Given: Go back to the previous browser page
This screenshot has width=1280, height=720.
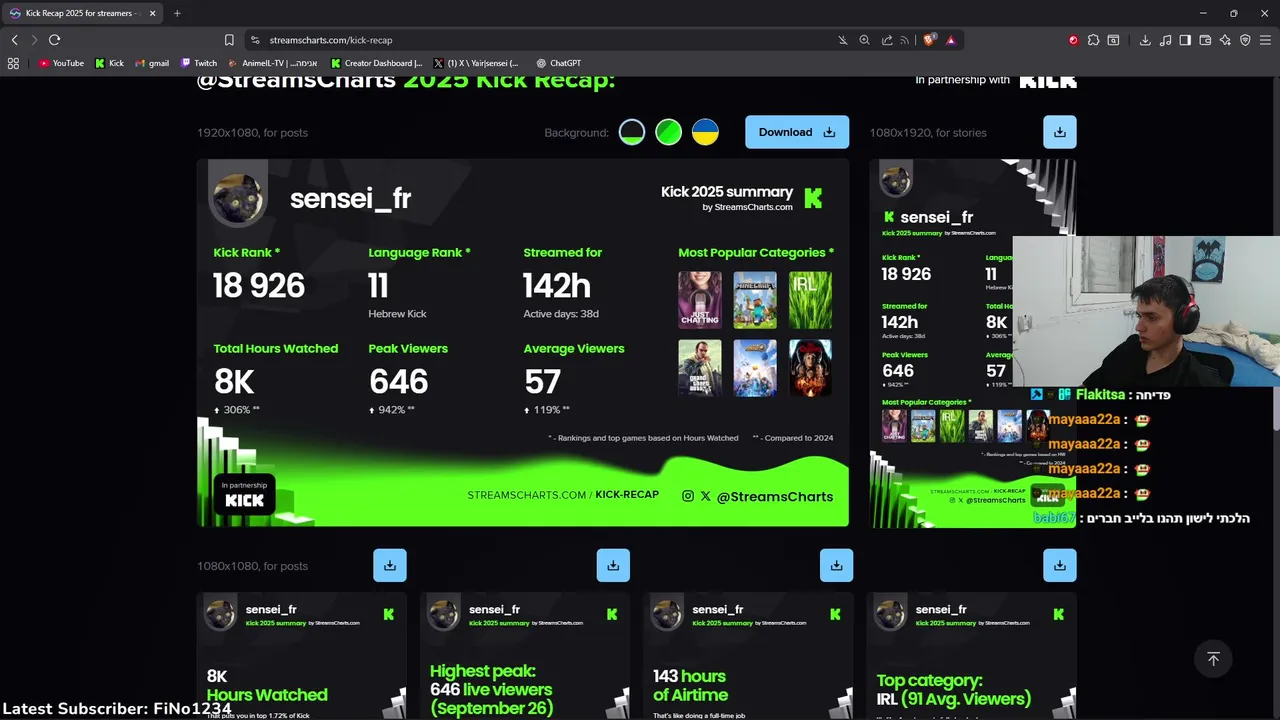Looking at the screenshot, I should click(x=14, y=40).
